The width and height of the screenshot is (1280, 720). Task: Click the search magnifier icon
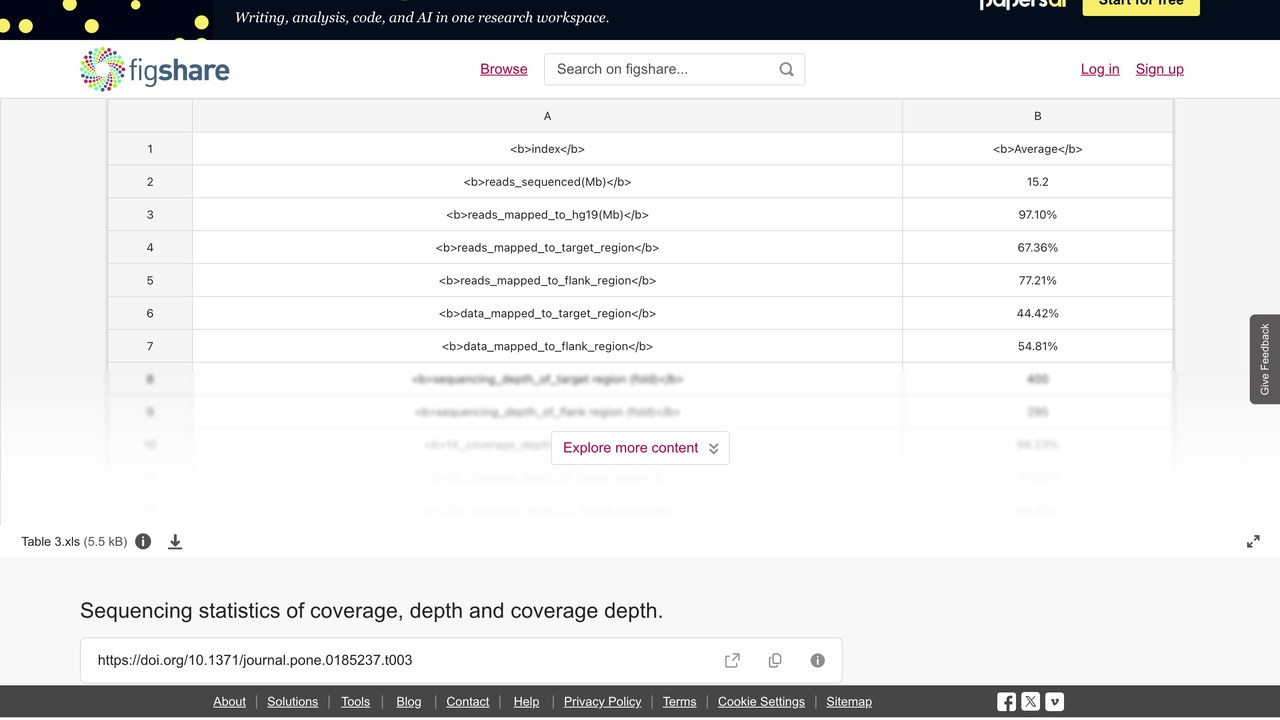coord(786,69)
